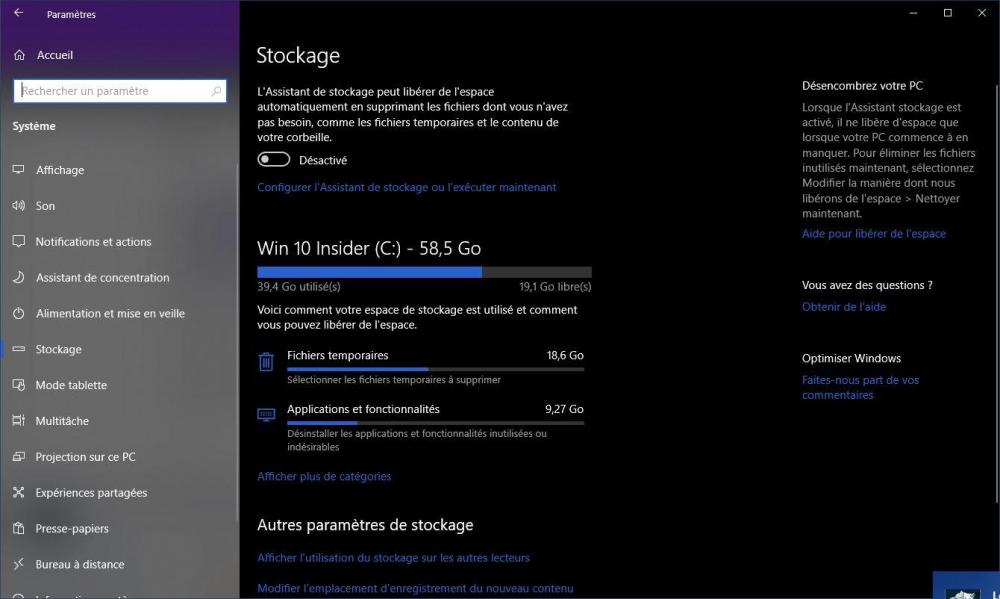
Task: Enable the Assistant de stockage toggle
Action: click(x=274, y=160)
